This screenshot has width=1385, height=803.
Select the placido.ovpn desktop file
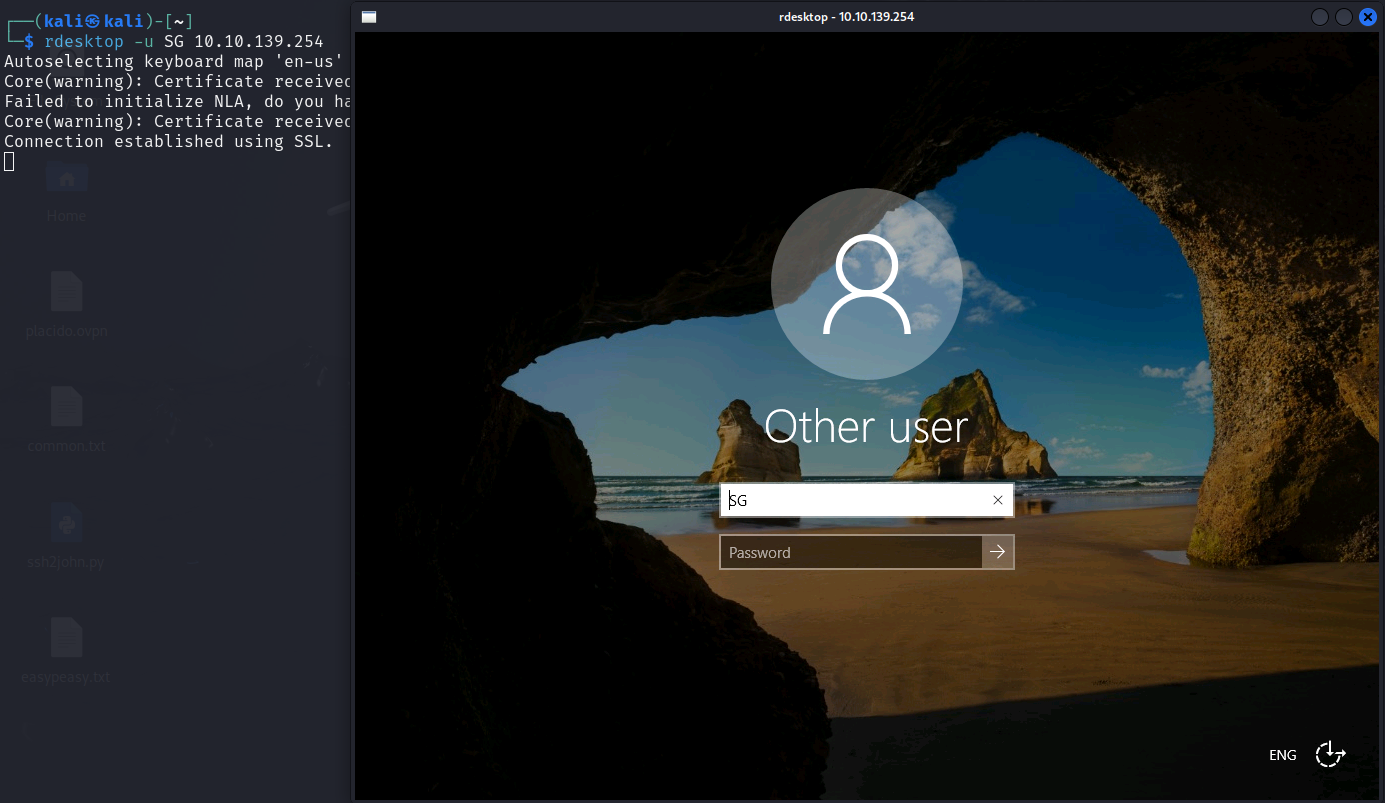click(x=67, y=306)
